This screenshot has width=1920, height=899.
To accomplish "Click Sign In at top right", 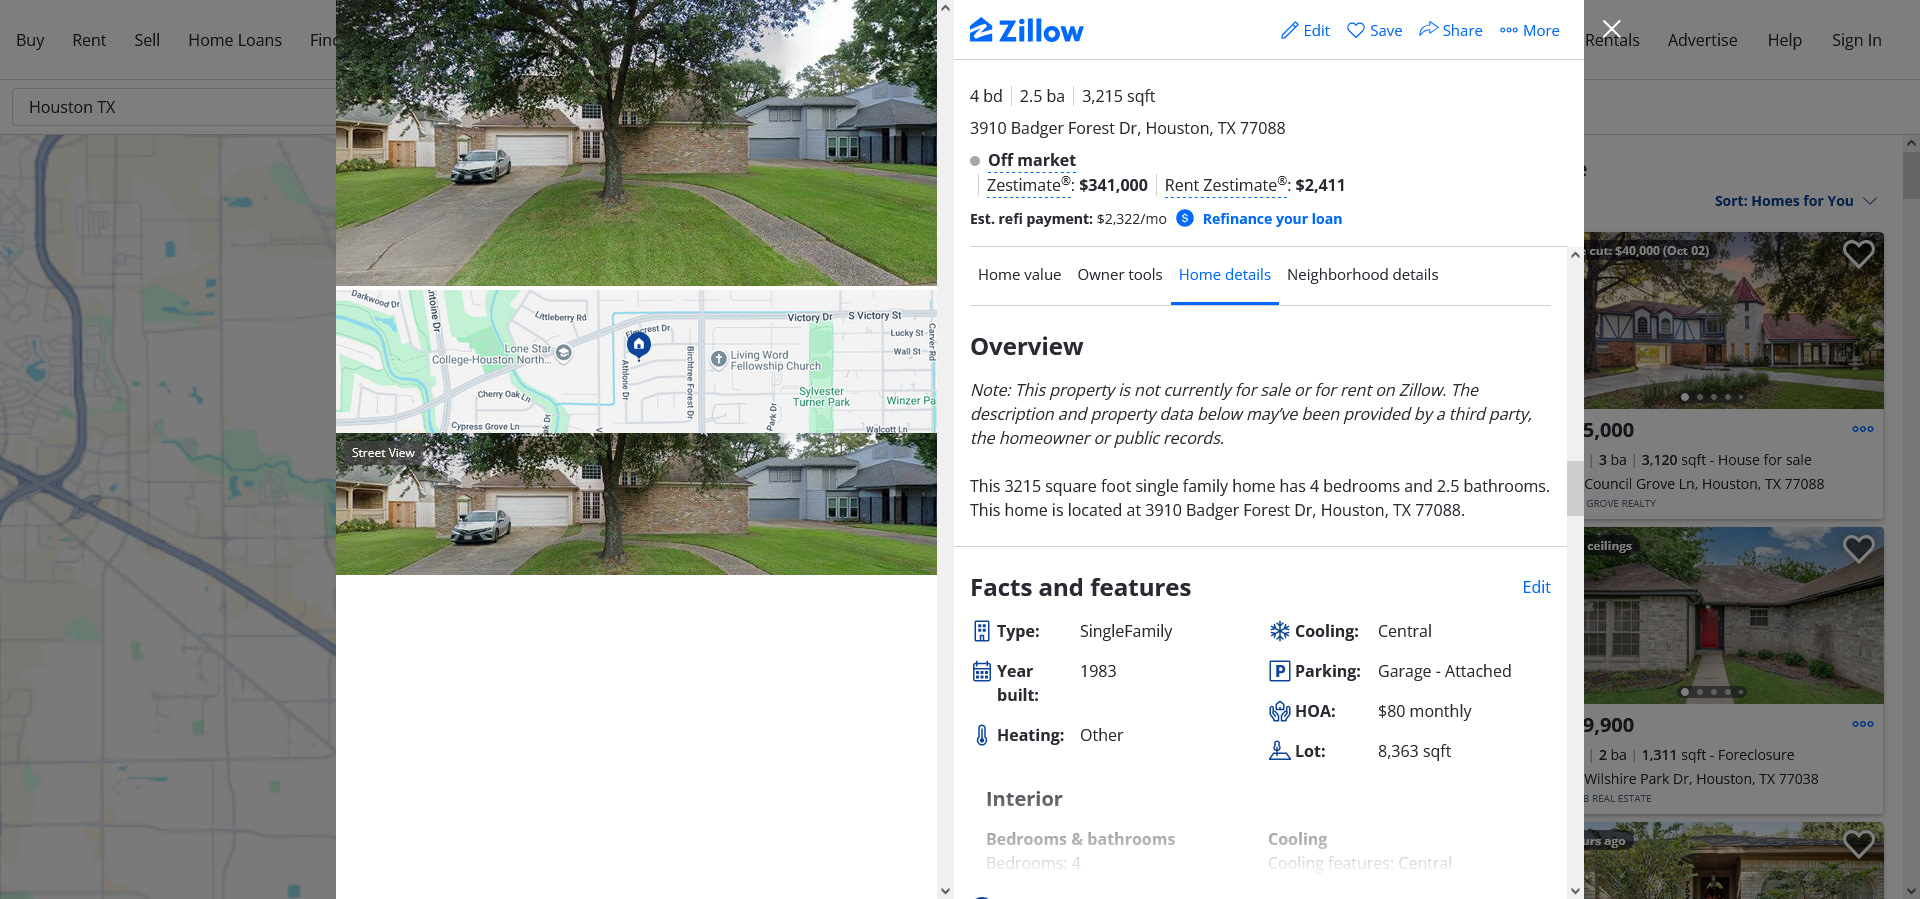I will [1856, 40].
